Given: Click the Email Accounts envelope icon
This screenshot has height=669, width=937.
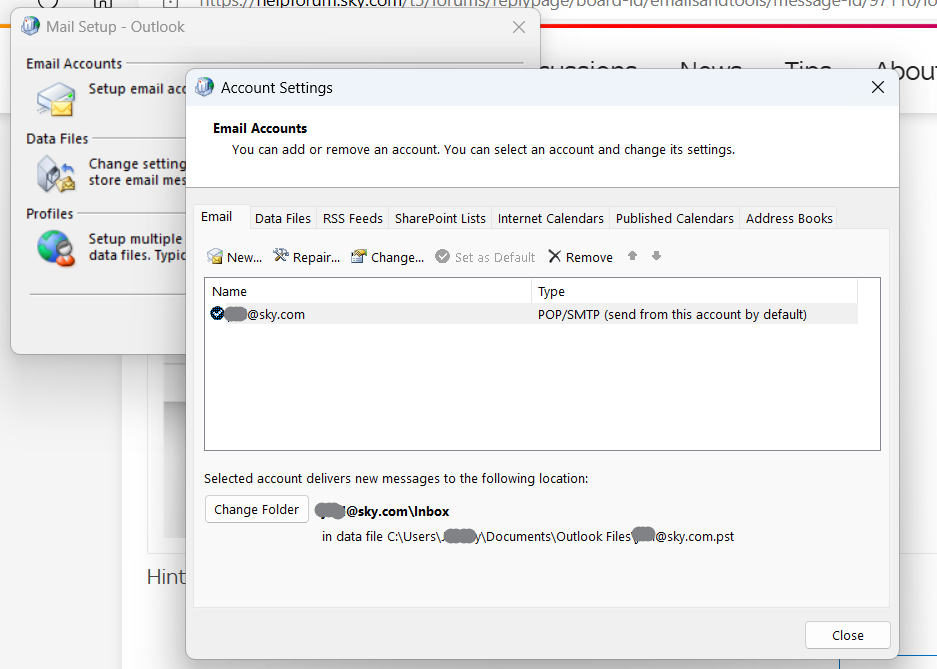Looking at the screenshot, I should pyautogui.click(x=56, y=99).
